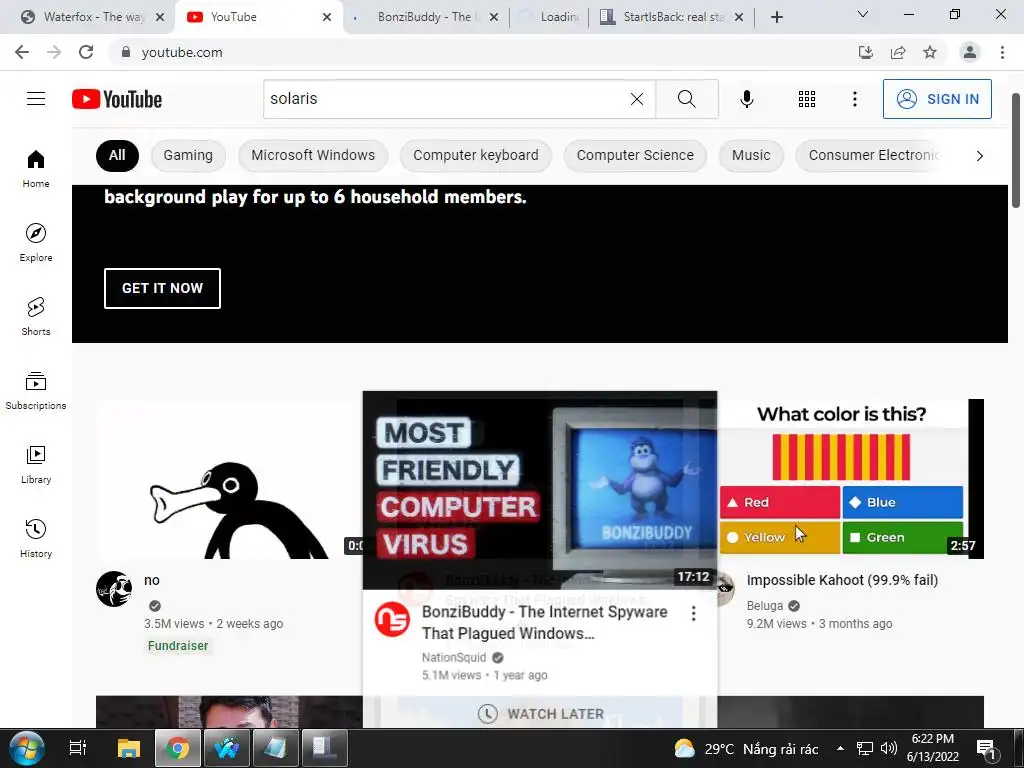Open File Explorer from the taskbar
The height and width of the screenshot is (768, 1024).
[129, 748]
